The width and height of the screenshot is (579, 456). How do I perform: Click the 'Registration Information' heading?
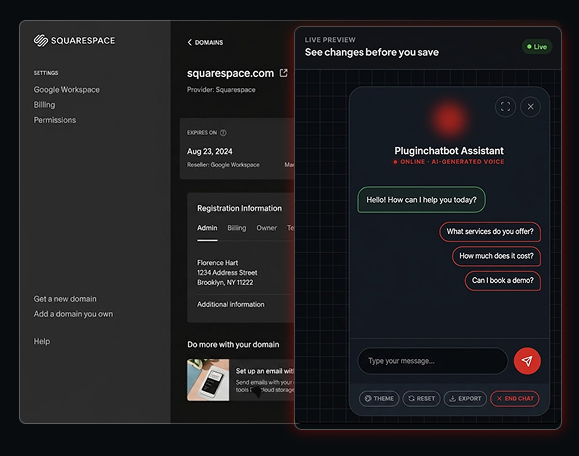click(x=239, y=208)
